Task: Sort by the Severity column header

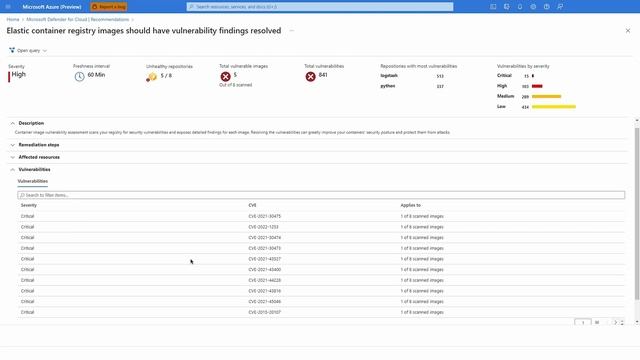Action: (29, 205)
